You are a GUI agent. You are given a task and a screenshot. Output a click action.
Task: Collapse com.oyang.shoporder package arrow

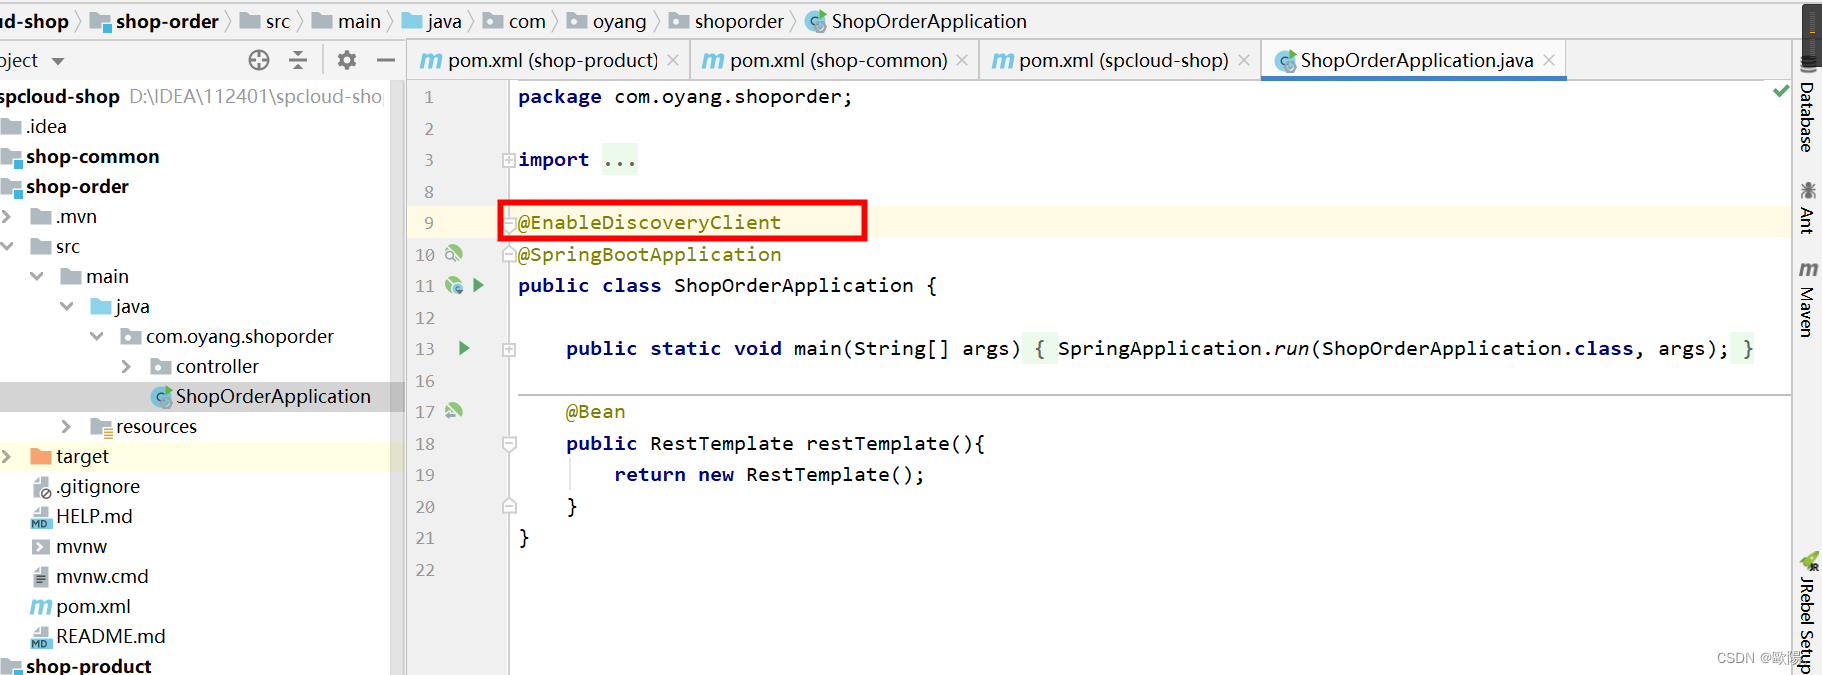click(97, 336)
